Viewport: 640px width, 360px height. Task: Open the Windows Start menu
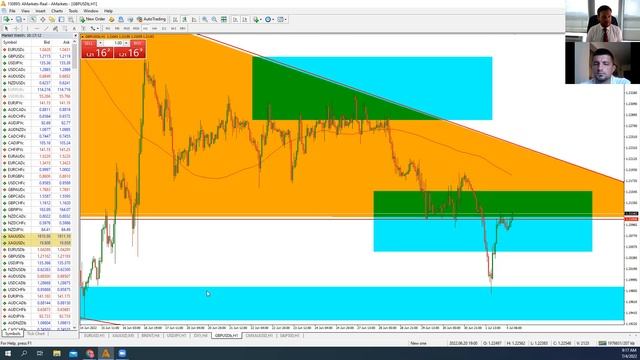tap(8, 353)
